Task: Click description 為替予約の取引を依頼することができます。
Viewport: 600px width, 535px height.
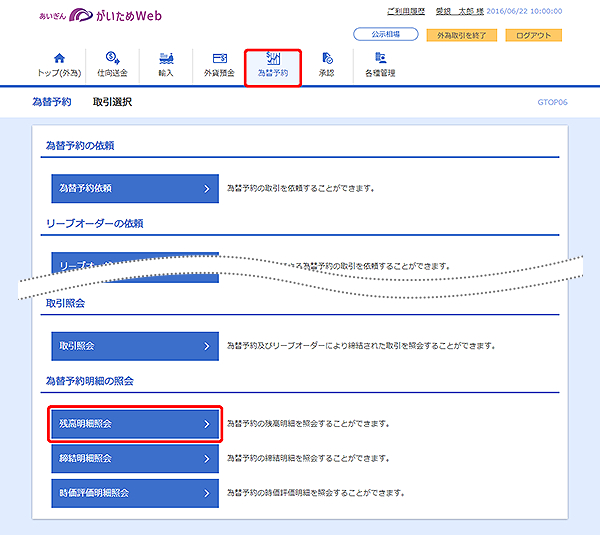Action: click(x=301, y=188)
